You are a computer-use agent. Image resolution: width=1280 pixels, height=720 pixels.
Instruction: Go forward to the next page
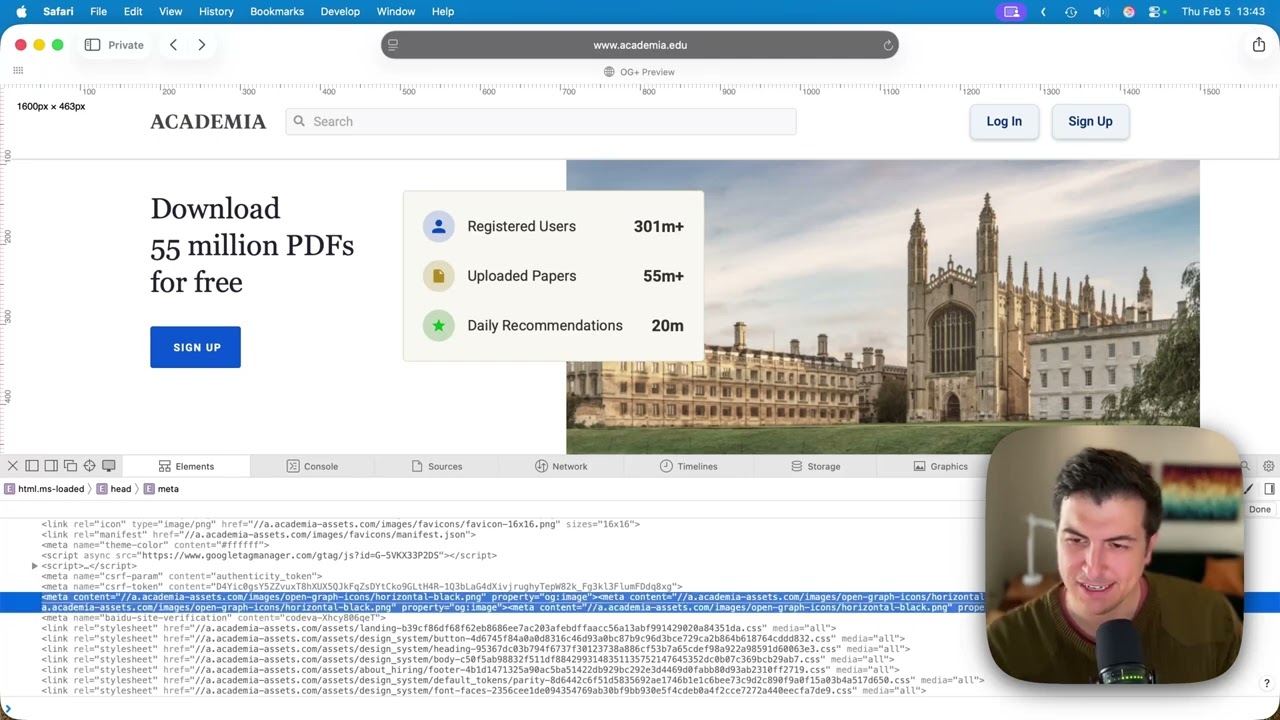202,45
